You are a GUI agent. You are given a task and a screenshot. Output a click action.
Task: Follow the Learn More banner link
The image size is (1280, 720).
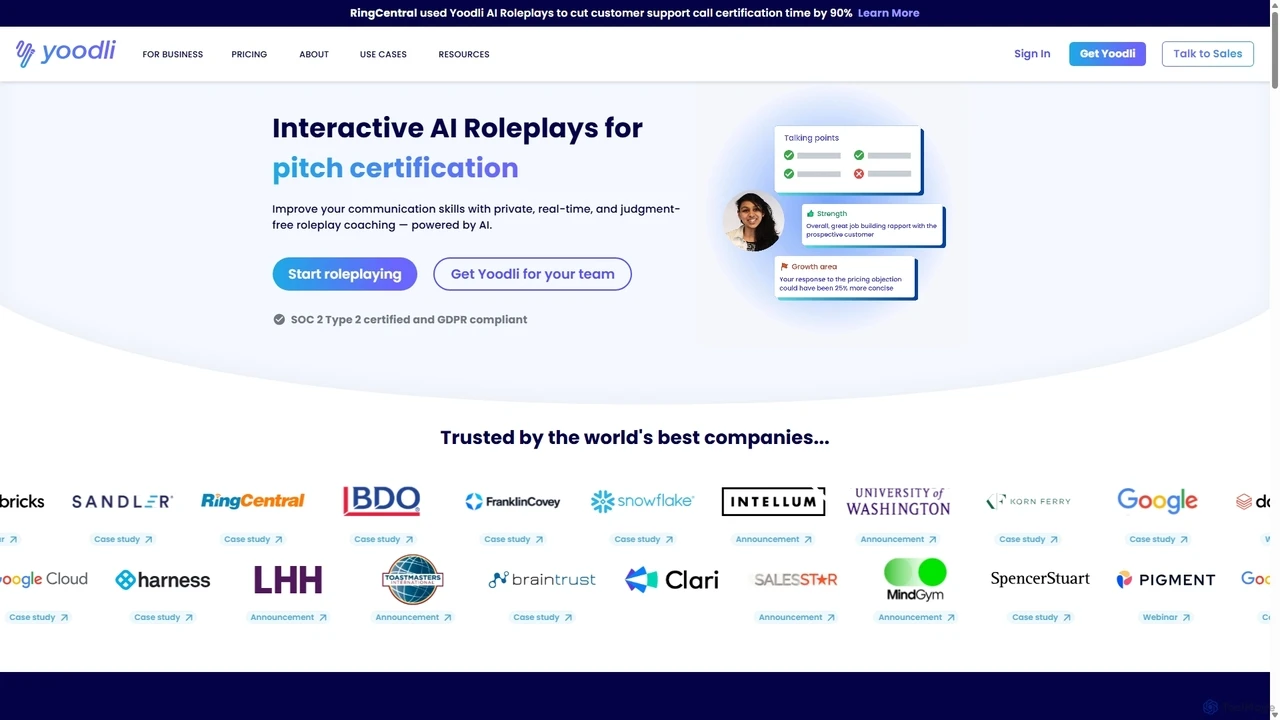coord(888,13)
